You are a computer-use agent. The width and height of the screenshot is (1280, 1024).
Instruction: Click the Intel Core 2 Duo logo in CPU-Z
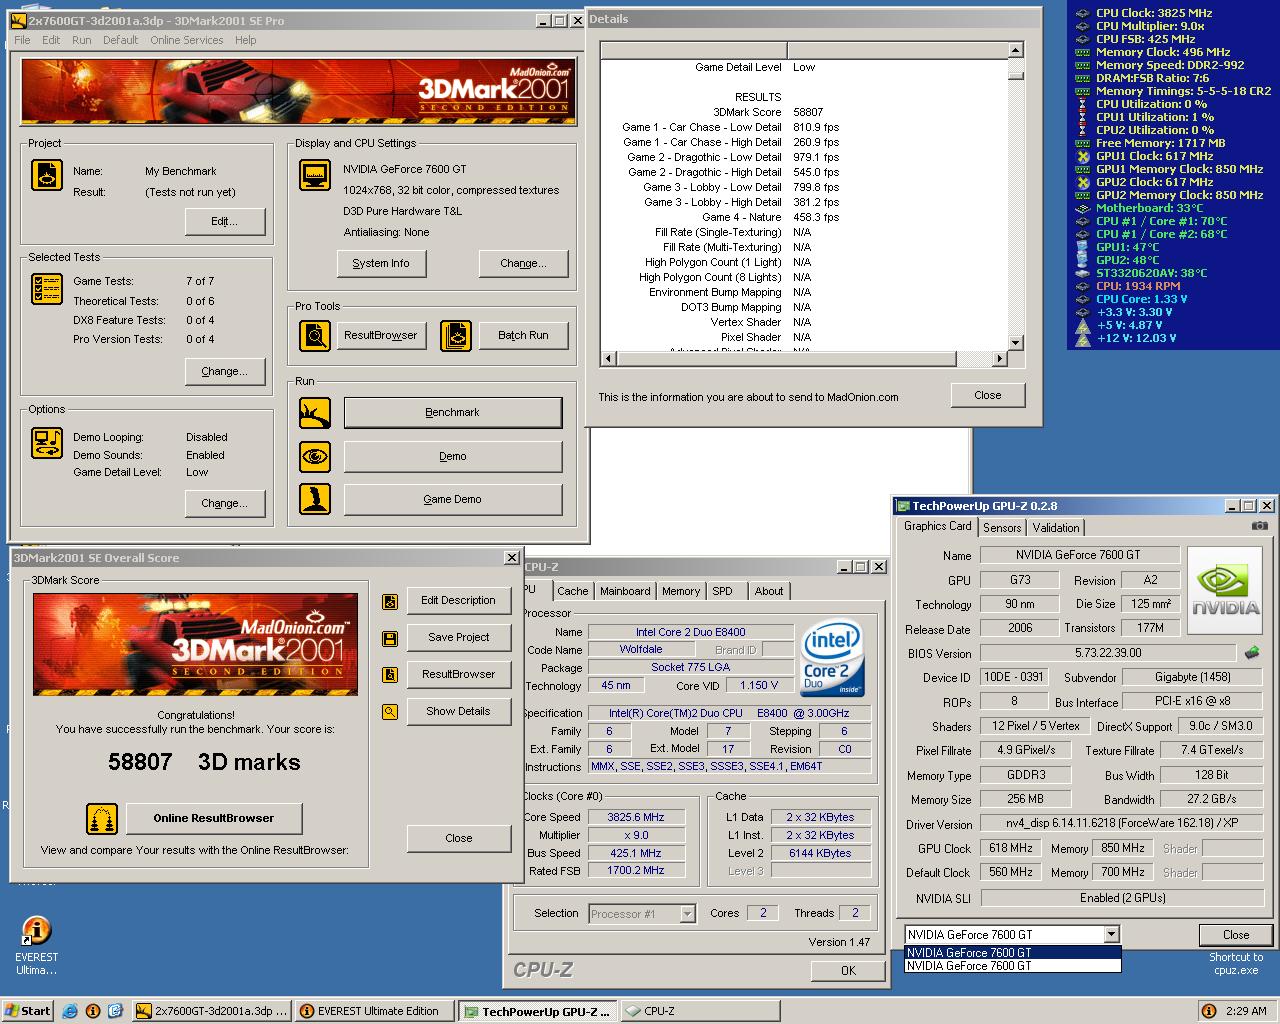pyautogui.click(x=833, y=659)
